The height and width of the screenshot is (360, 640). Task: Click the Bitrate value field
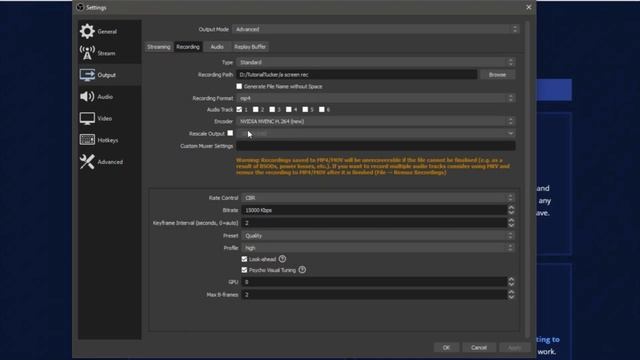374,210
